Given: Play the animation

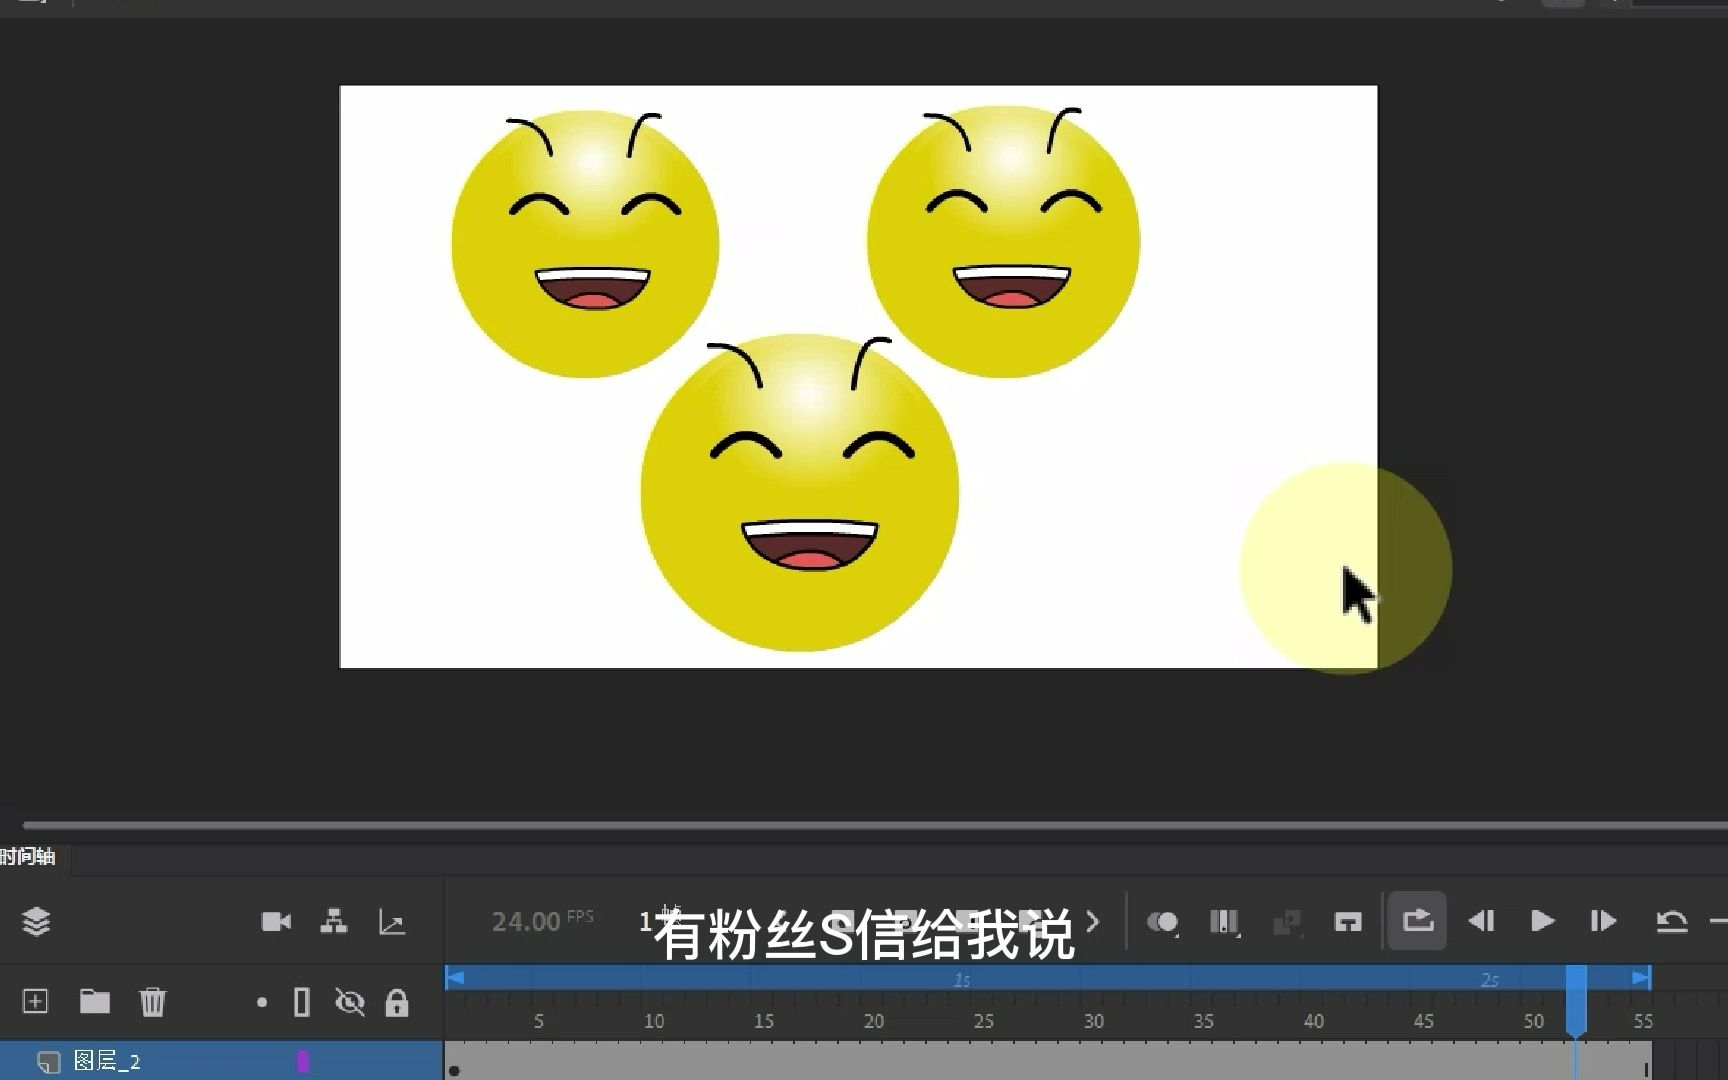Looking at the screenshot, I should click(x=1542, y=921).
